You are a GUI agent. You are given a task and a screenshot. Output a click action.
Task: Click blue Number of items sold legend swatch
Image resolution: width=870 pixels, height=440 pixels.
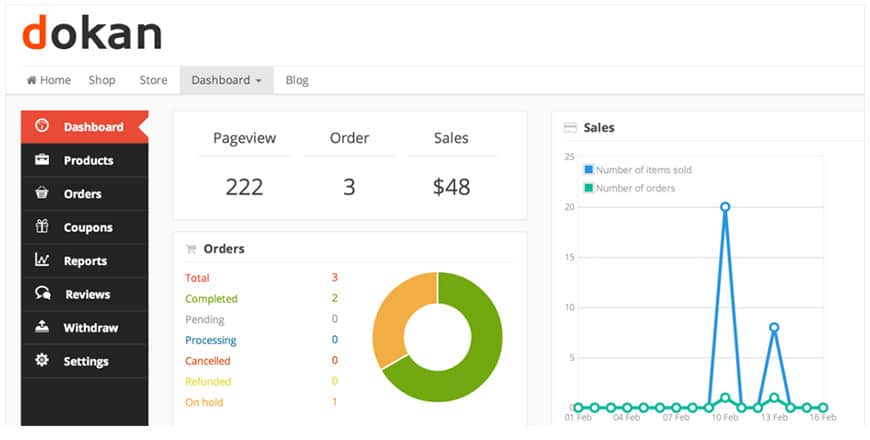point(589,169)
